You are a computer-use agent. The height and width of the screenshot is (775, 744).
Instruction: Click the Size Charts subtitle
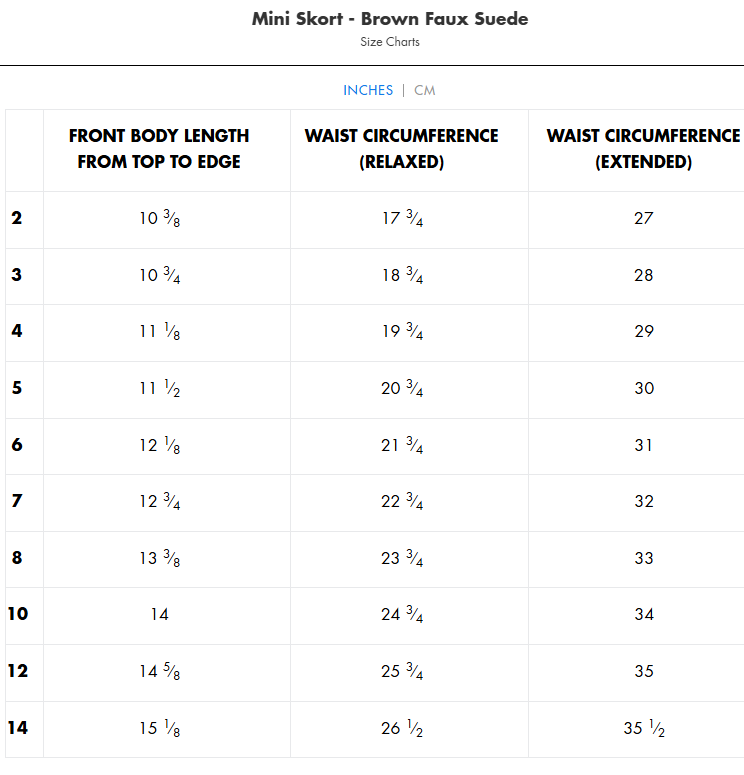tap(390, 42)
